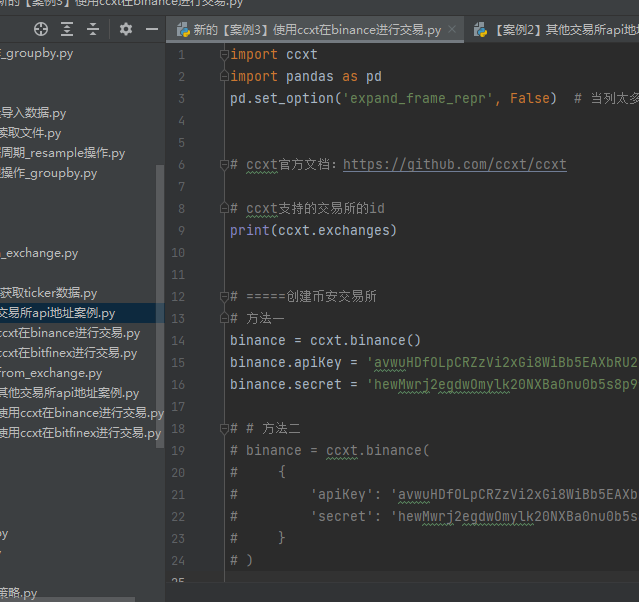
Task: Toggle fold marker at line 6 comment
Action: (223, 164)
